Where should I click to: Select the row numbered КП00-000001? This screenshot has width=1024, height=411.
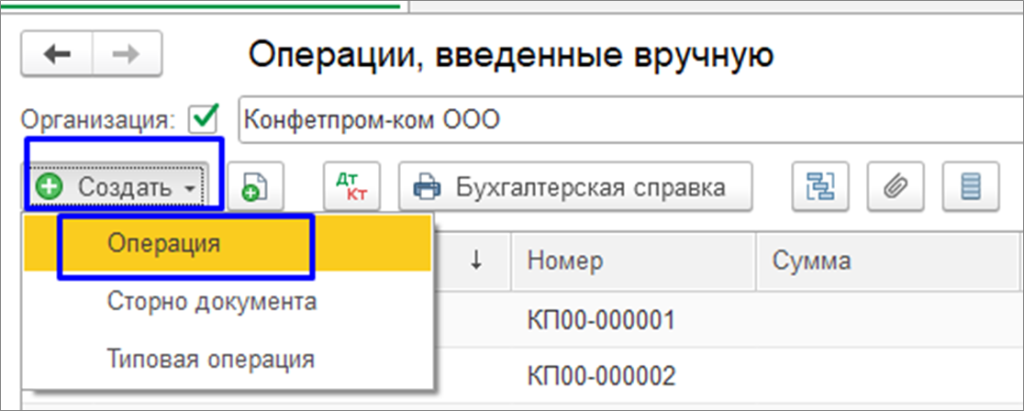(728, 320)
